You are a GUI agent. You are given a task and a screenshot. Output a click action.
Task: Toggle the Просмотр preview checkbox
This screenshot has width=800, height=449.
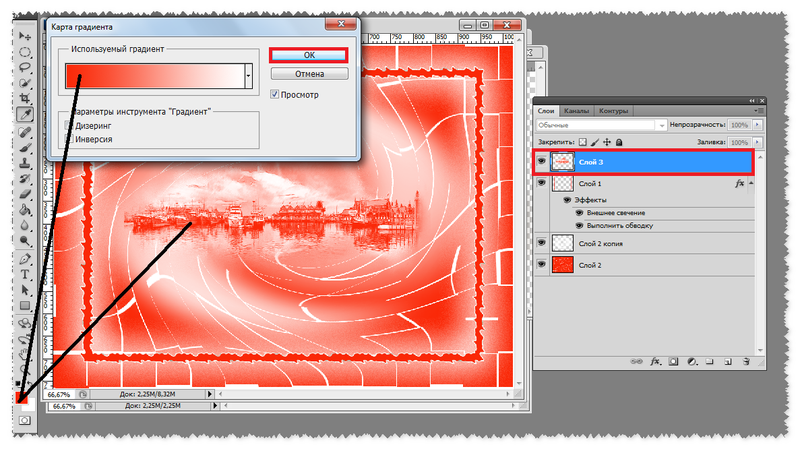click(x=274, y=94)
